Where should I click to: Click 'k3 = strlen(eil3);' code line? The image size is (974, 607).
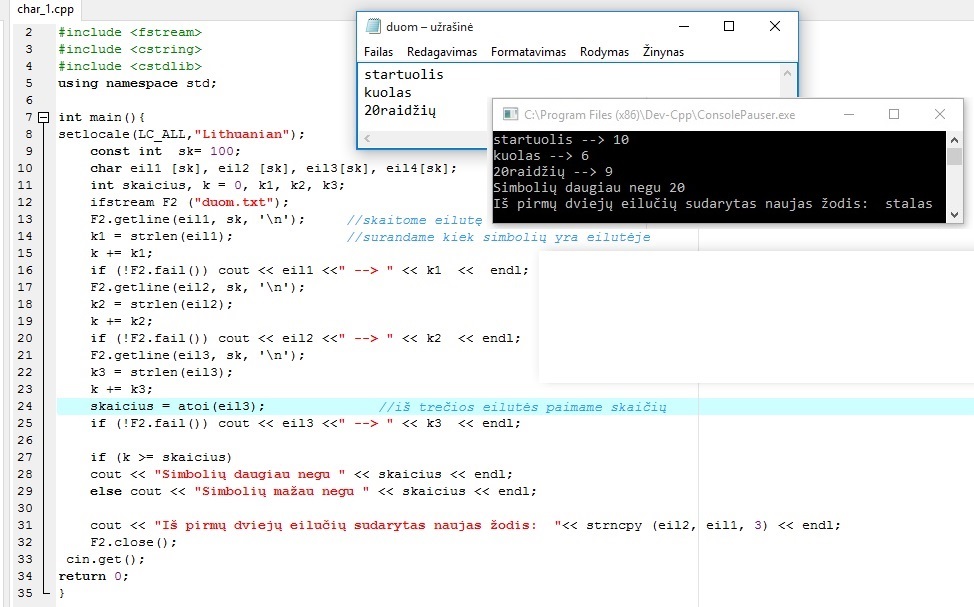(162, 372)
